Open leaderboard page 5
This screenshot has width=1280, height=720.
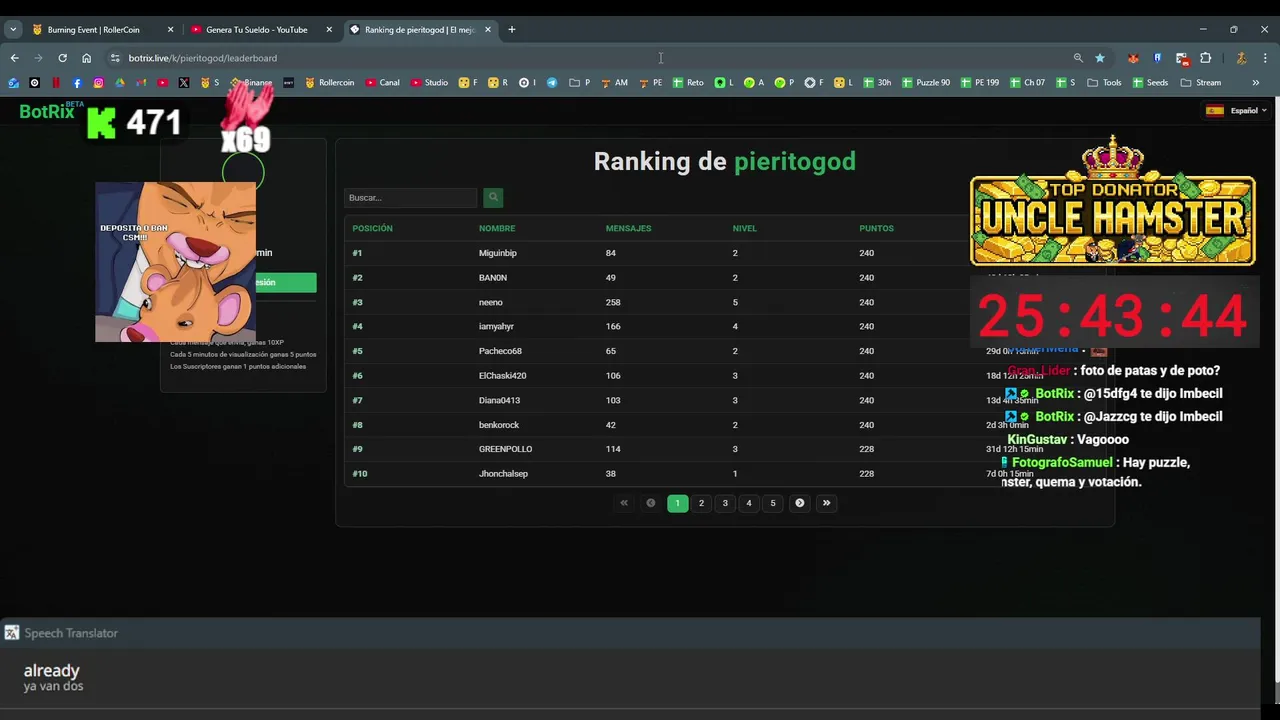point(773,503)
